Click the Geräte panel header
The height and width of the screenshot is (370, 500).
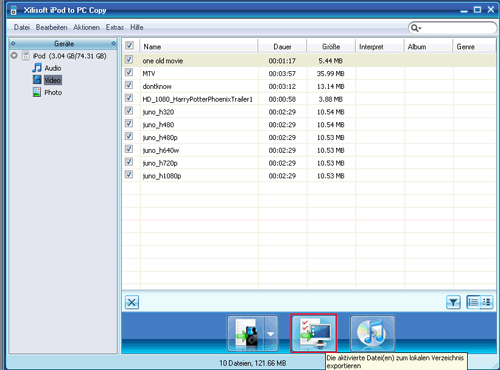[x=63, y=44]
